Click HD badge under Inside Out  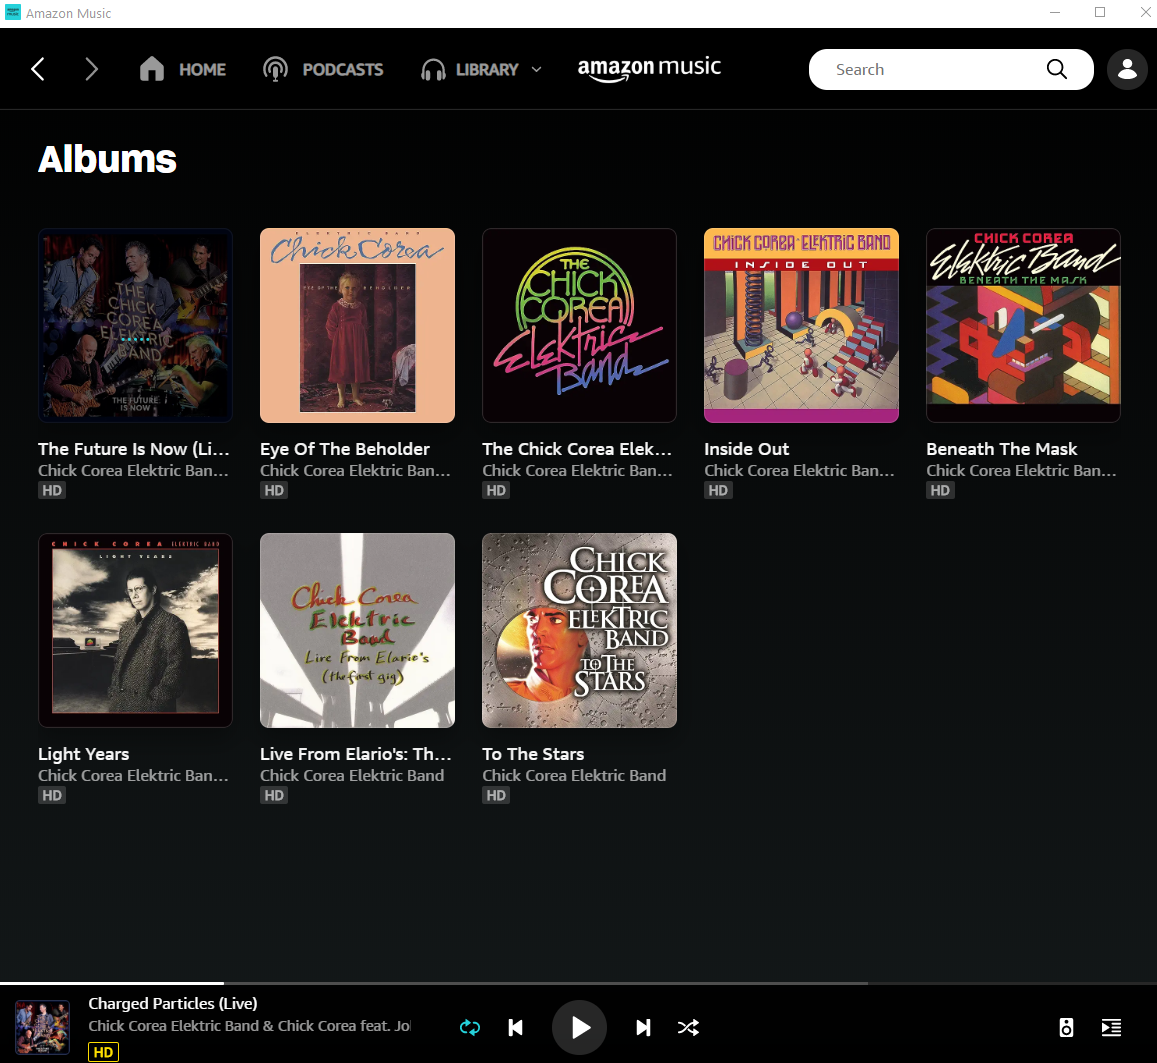coord(718,491)
